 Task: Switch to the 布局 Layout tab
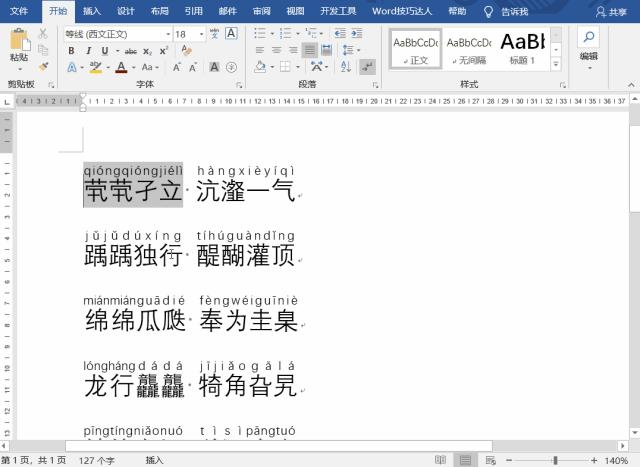[160, 11]
